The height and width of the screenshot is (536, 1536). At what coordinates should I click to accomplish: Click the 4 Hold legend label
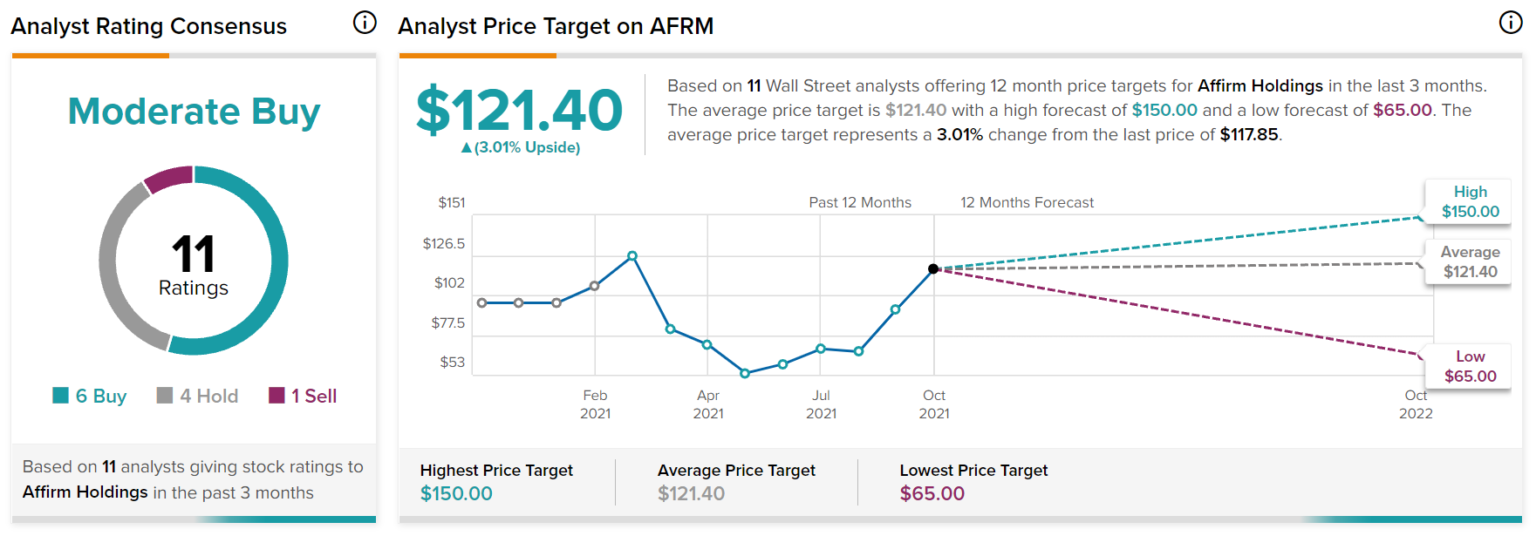coord(209,396)
